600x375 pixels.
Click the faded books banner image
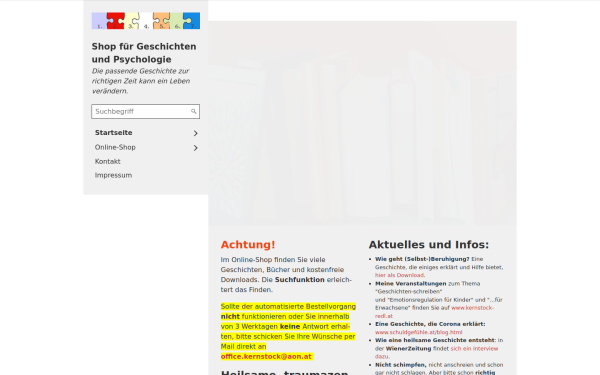pyautogui.click(x=362, y=123)
